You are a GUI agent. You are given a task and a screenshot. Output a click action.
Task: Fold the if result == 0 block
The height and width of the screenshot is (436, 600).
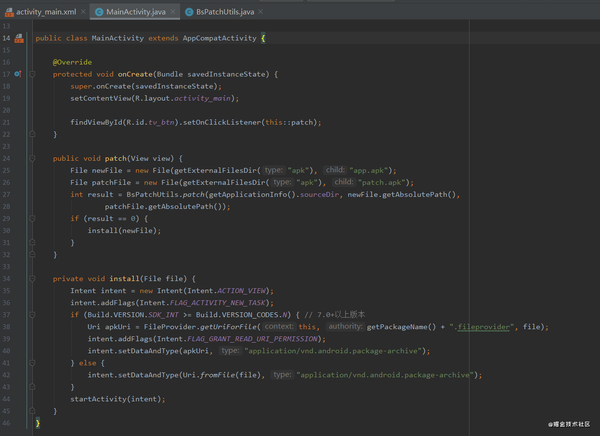coord(34,218)
